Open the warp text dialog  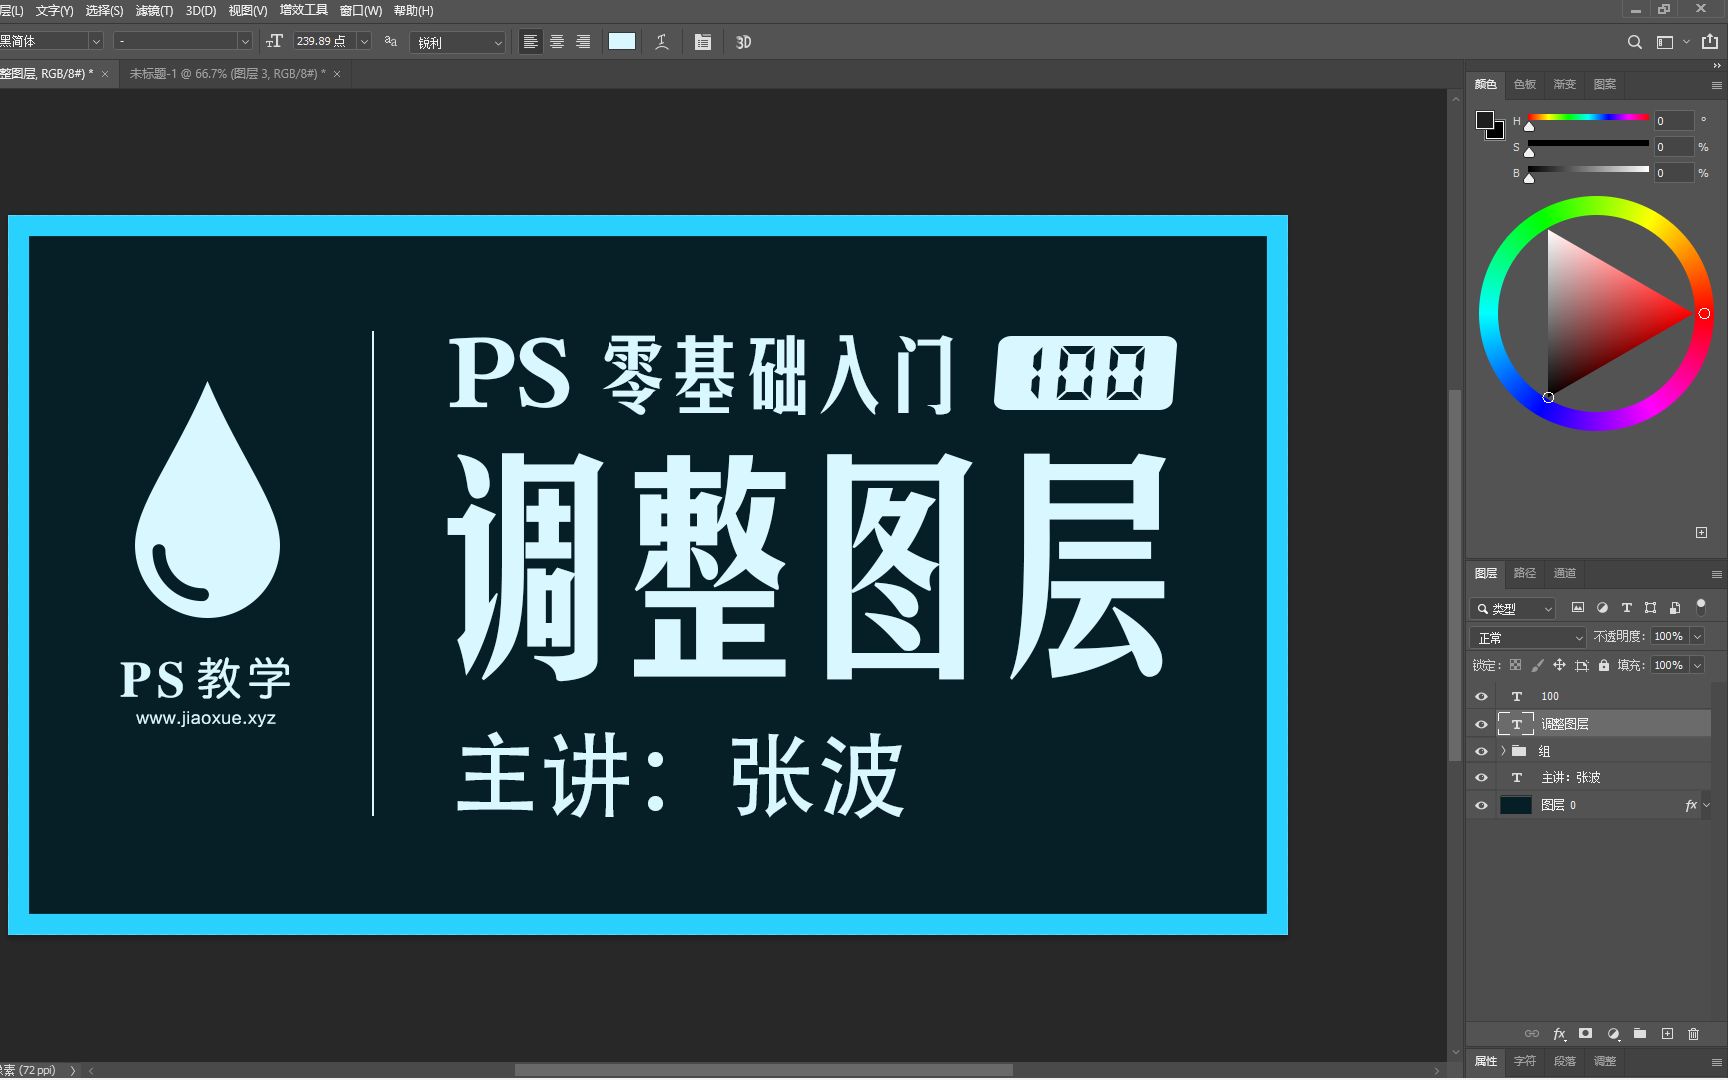[x=662, y=42]
